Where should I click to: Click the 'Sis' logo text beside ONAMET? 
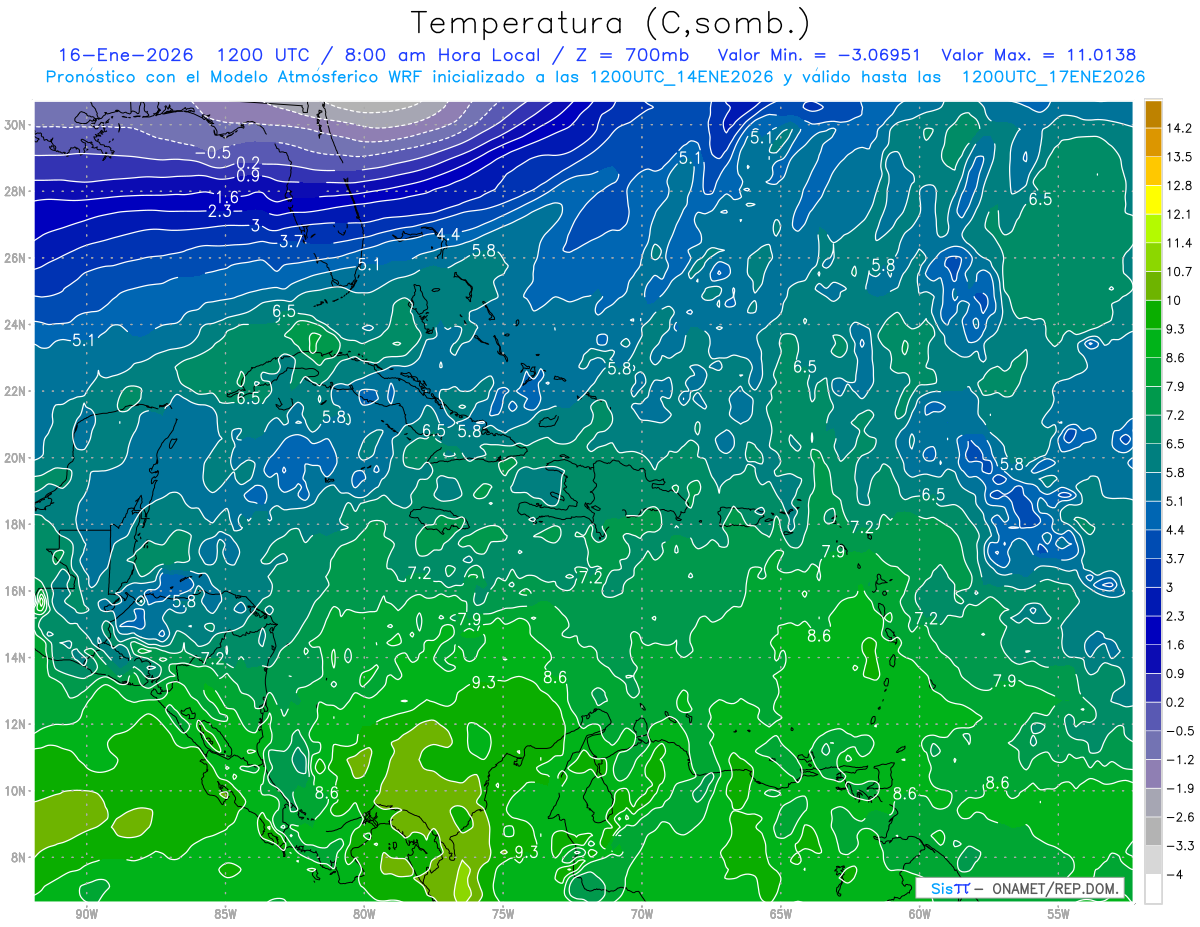940,888
